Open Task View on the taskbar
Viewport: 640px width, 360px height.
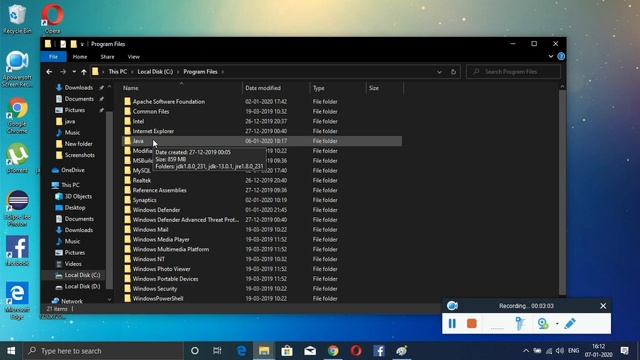coord(217,351)
